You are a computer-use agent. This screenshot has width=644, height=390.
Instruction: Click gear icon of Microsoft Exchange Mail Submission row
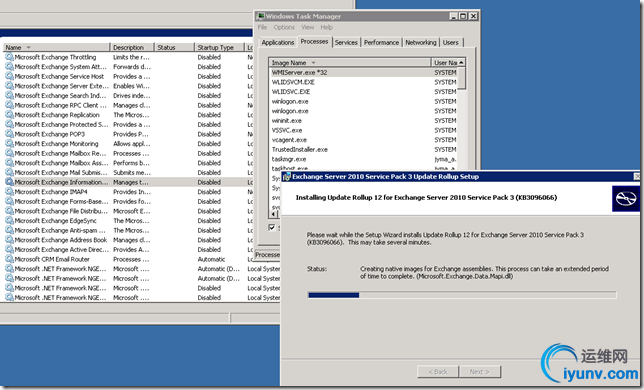click(9, 172)
